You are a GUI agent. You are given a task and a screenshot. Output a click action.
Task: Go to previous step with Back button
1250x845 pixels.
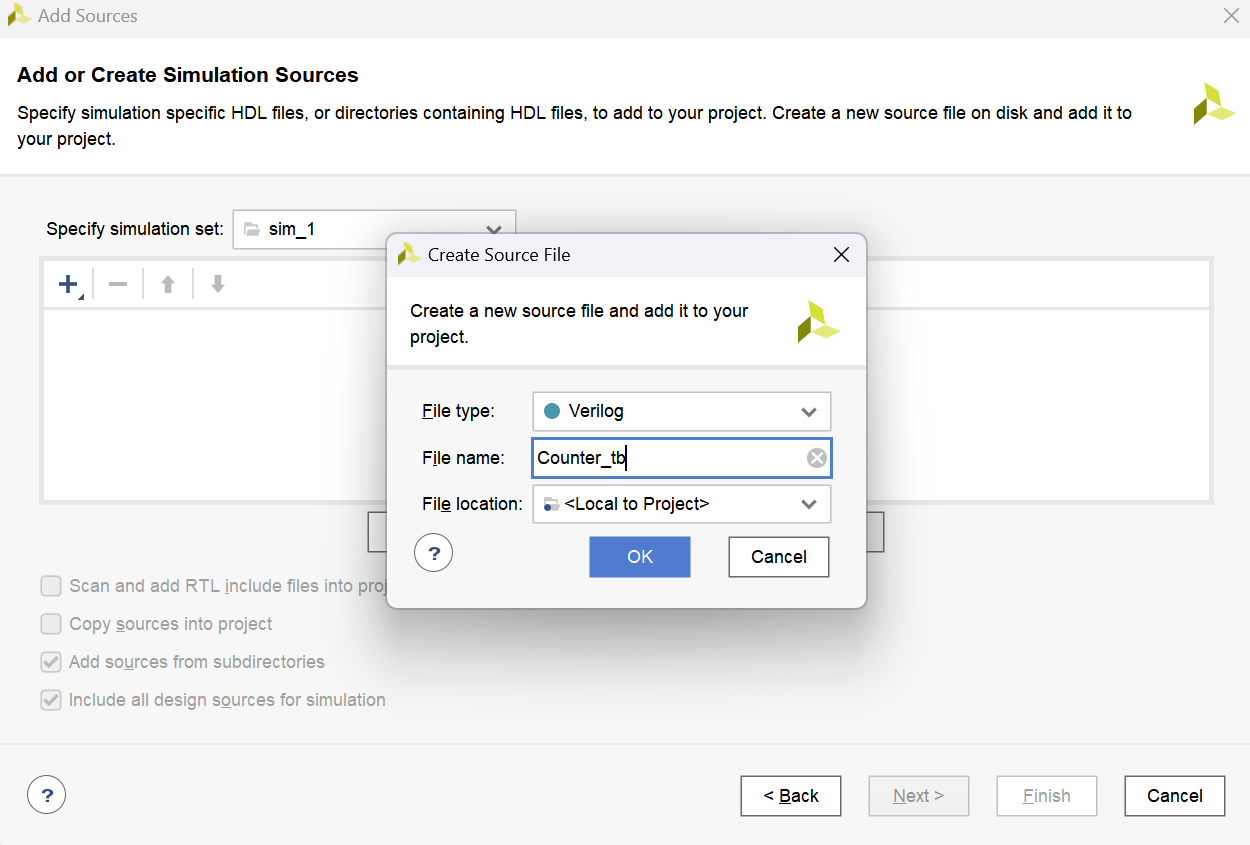tap(790, 796)
